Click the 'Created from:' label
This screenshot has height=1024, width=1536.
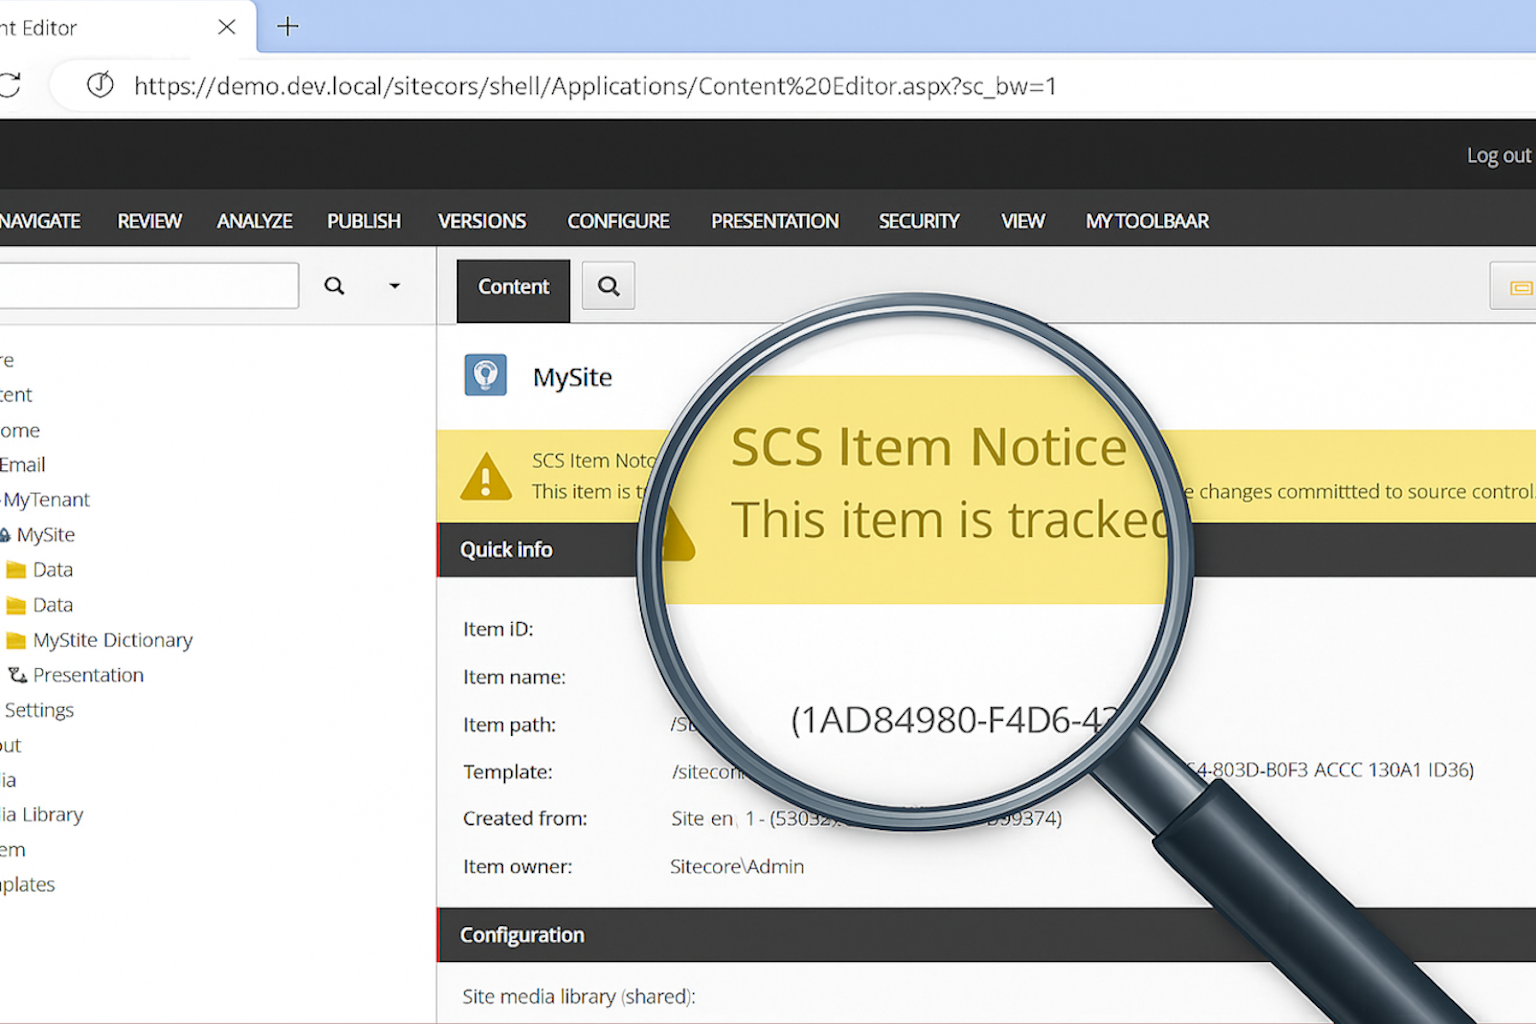525,819
